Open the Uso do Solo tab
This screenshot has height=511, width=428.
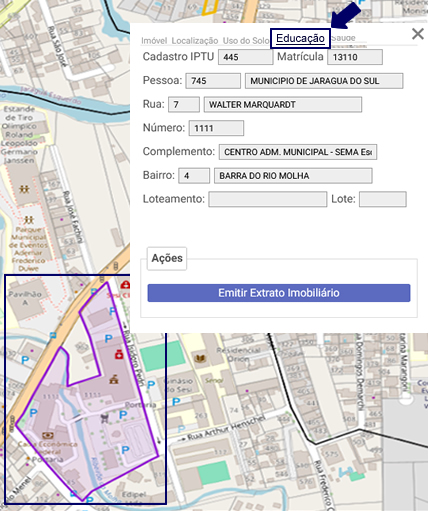tap(246, 41)
